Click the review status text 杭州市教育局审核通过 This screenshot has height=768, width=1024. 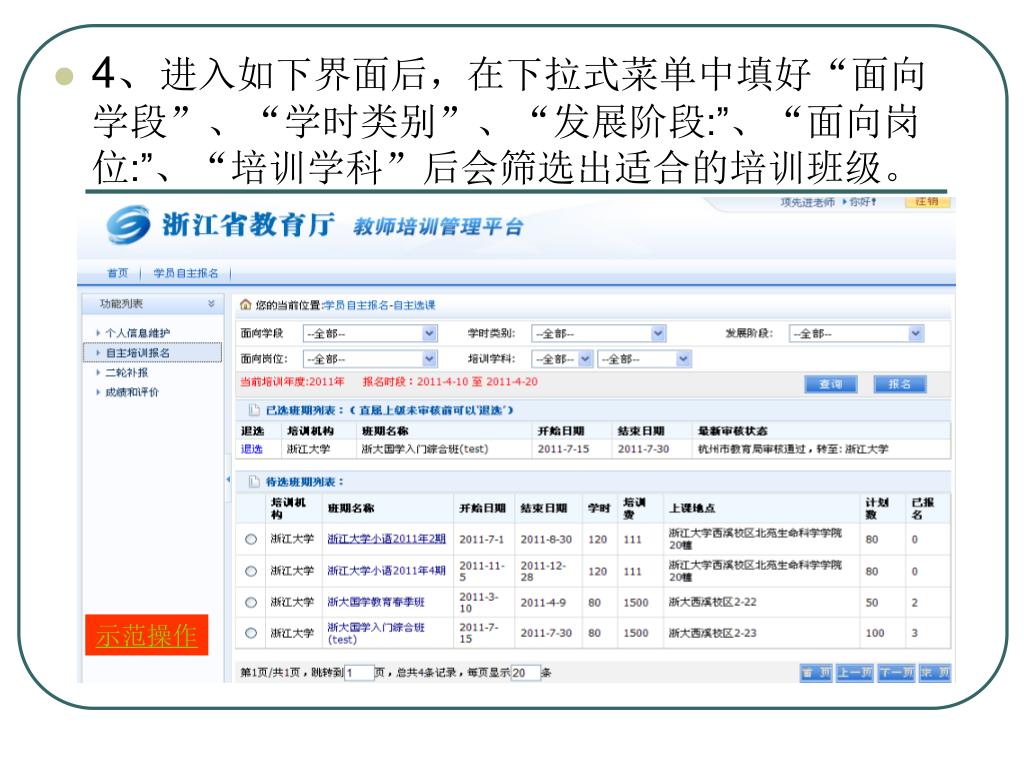751,449
